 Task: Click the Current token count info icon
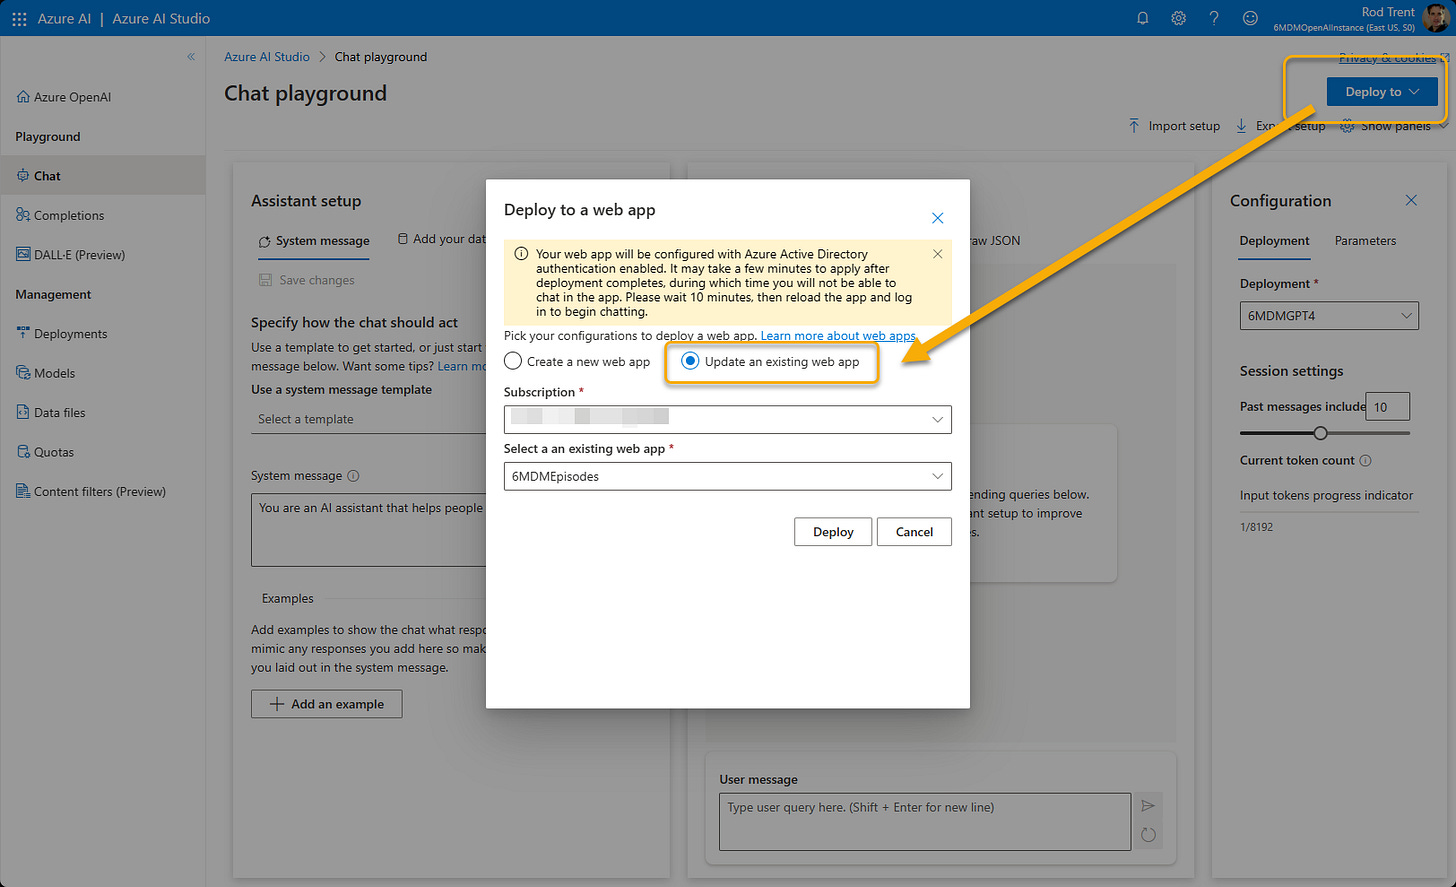[x=1366, y=461]
